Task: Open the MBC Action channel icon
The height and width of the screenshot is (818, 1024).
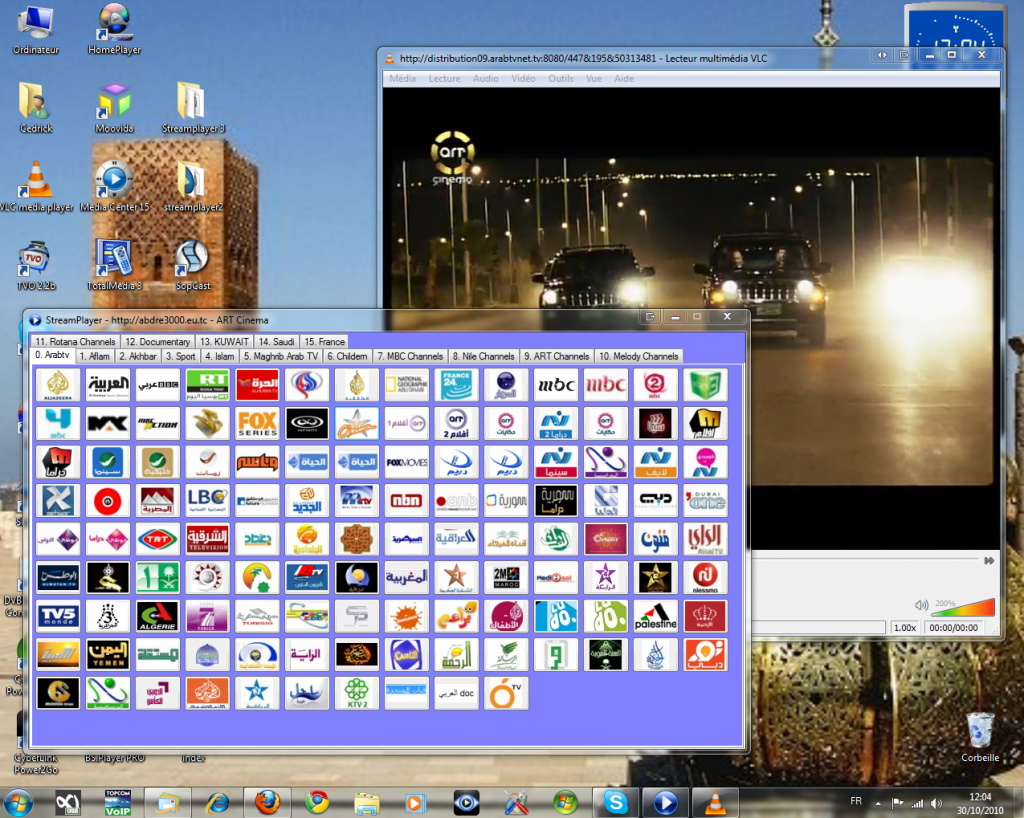Action: pyautogui.click(x=158, y=423)
